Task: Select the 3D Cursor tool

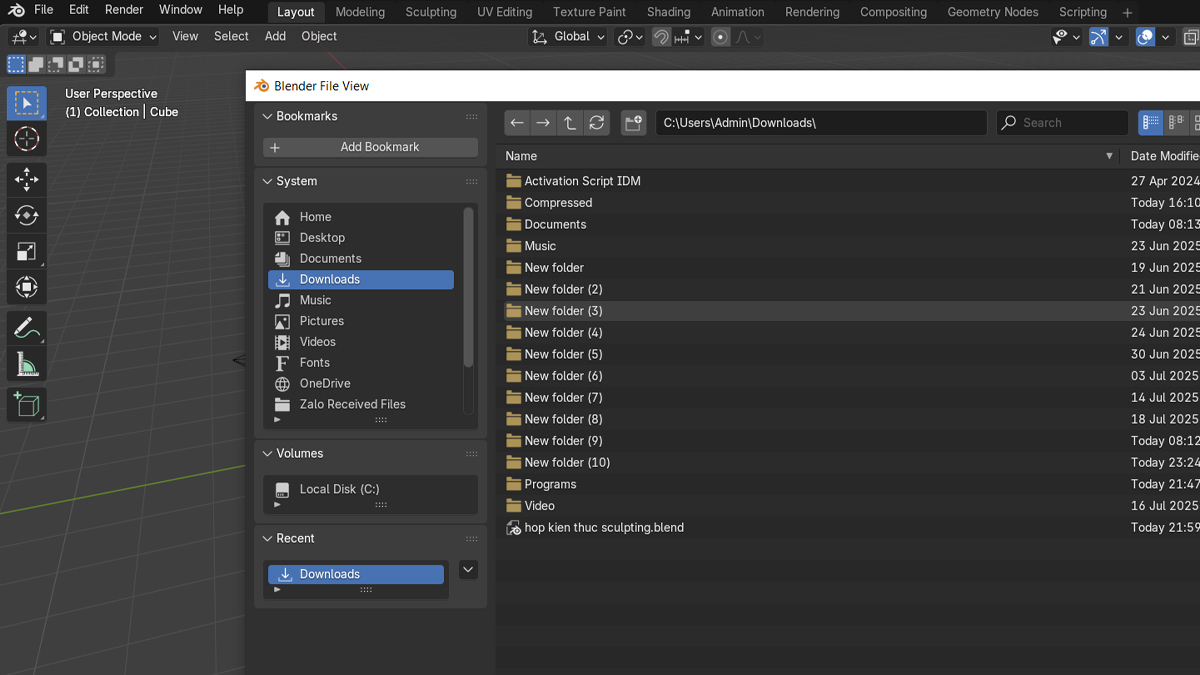Action: (27, 139)
